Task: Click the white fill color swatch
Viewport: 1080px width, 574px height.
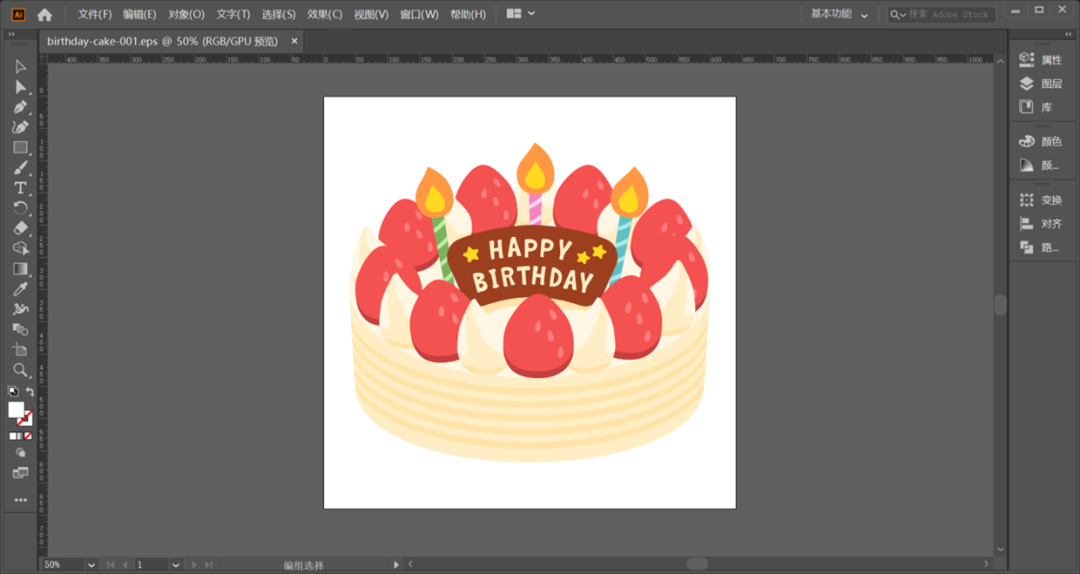Action: 14,409
